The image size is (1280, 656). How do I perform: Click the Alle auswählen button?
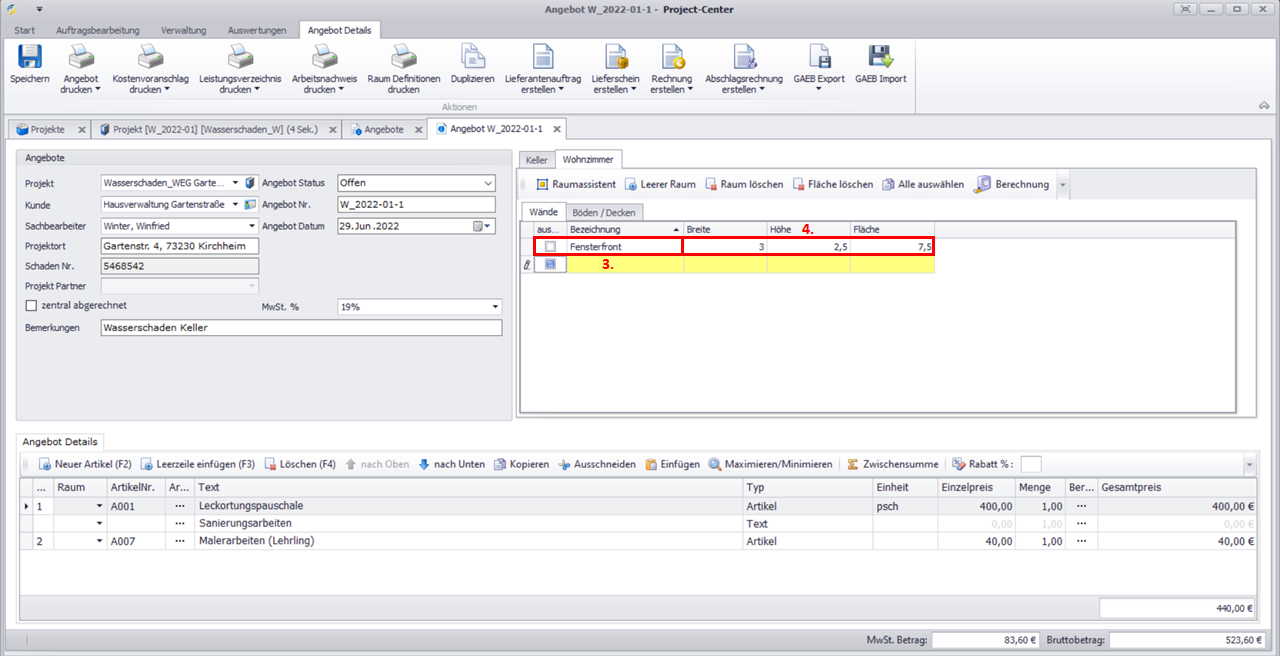click(x=922, y=185)
